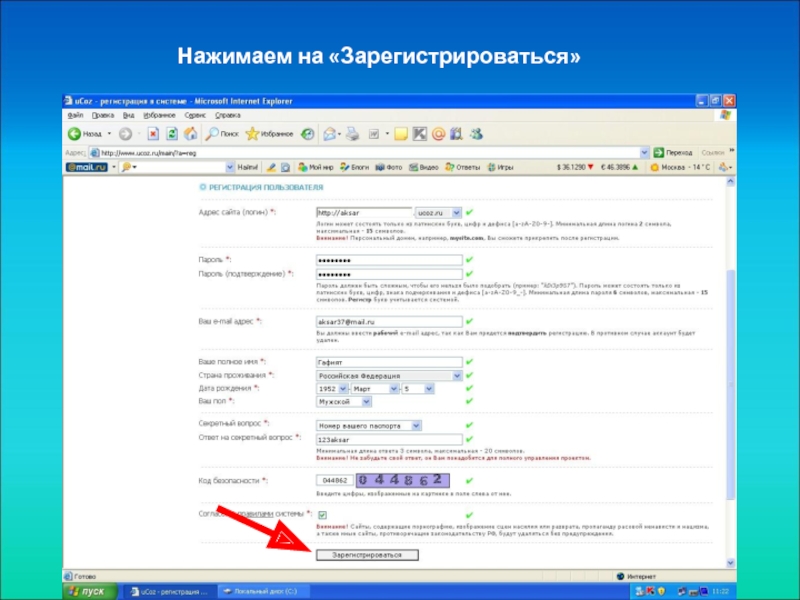Expand the secret question dropdown

457,424
